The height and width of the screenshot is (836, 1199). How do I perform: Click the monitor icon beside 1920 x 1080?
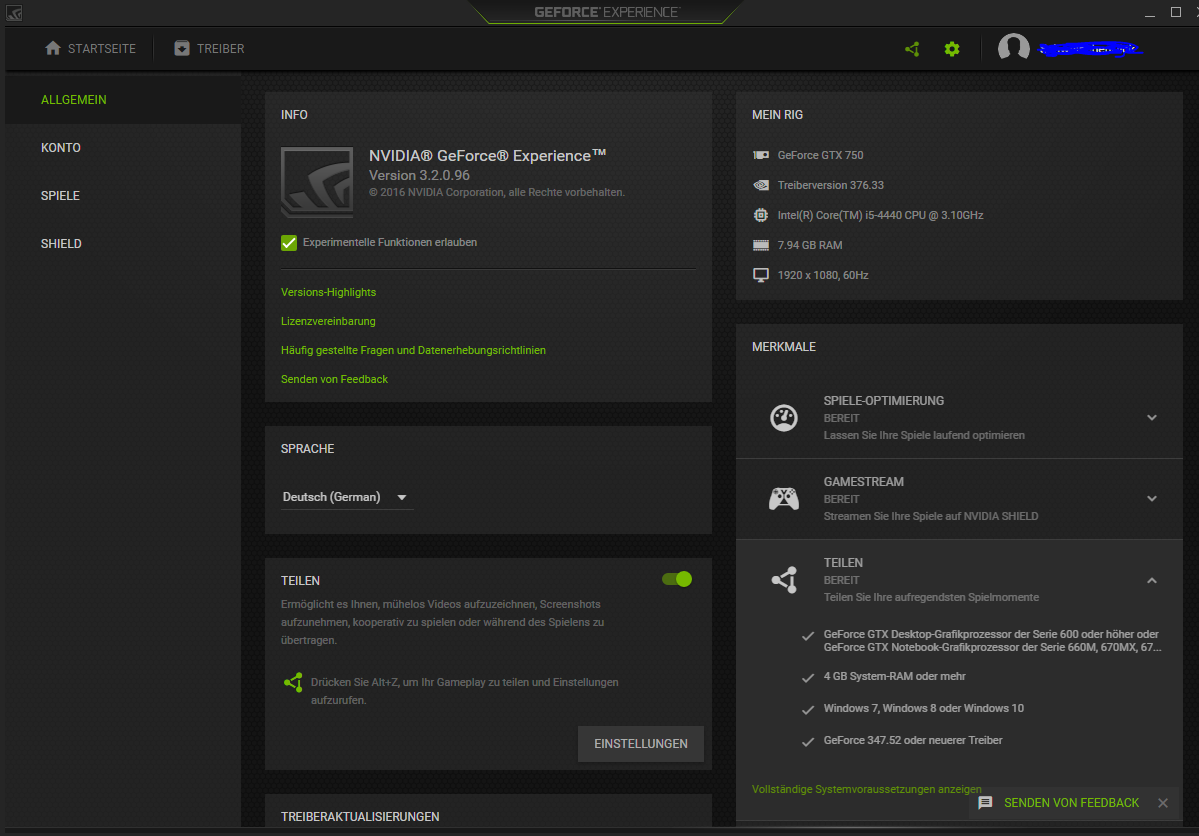761,275
